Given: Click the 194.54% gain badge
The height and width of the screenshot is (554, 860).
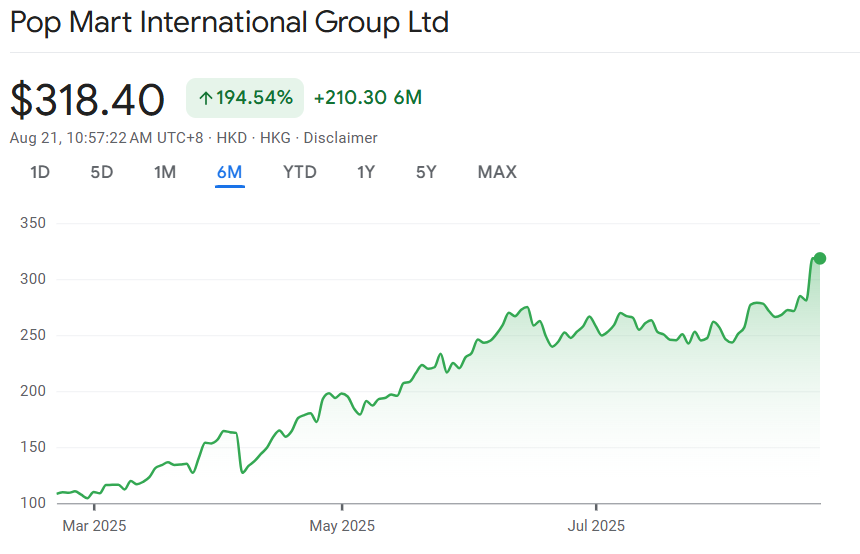Looking at the screenshot, I should pos(245,98).
